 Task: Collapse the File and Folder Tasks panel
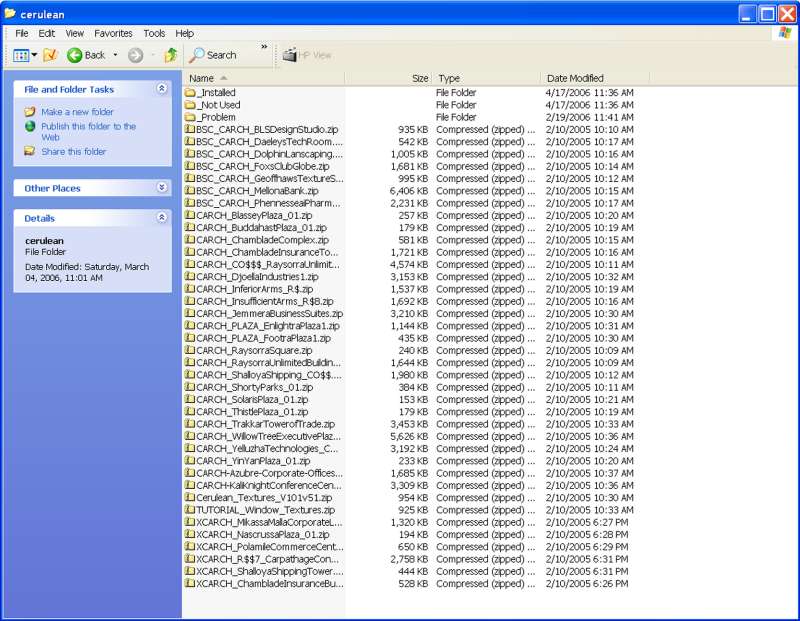click(162, 89)
